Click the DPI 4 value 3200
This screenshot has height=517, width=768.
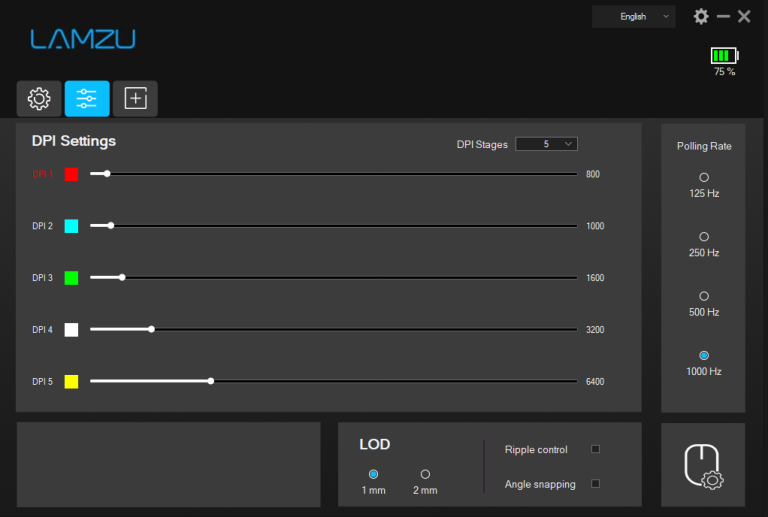tap(595, 329)
